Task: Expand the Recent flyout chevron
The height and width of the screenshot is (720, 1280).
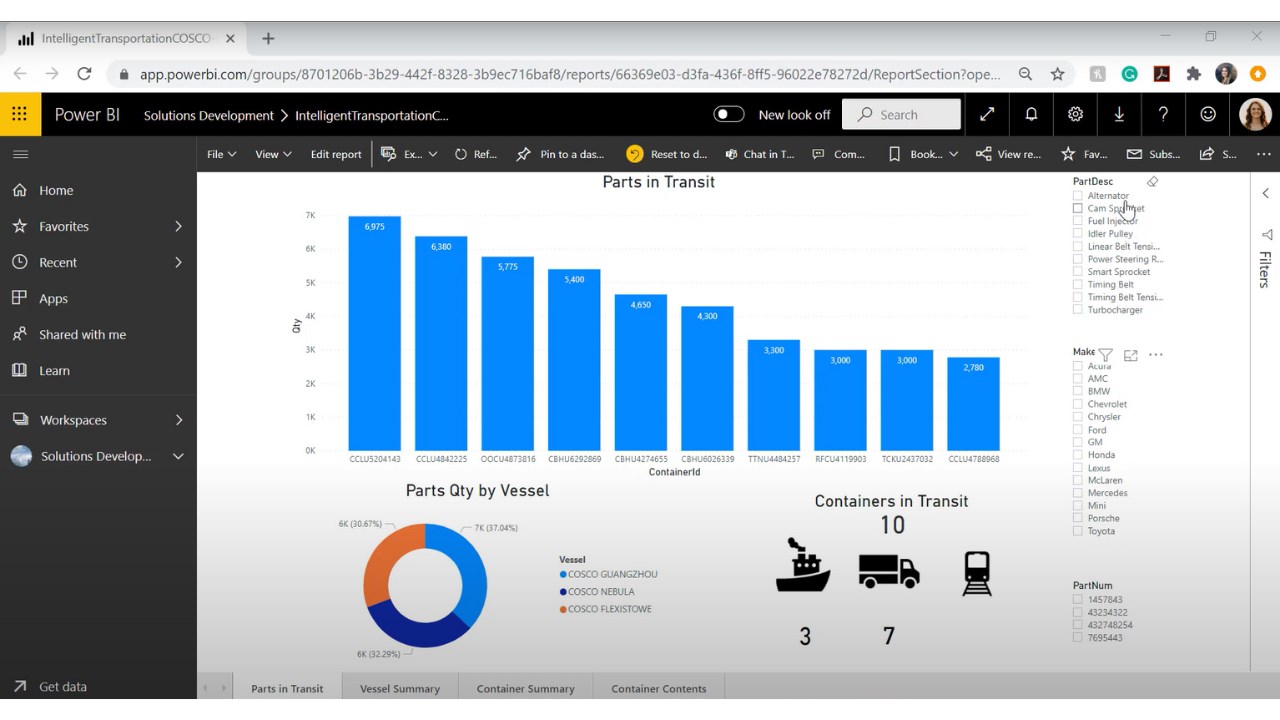Action: tap(179, 263)
